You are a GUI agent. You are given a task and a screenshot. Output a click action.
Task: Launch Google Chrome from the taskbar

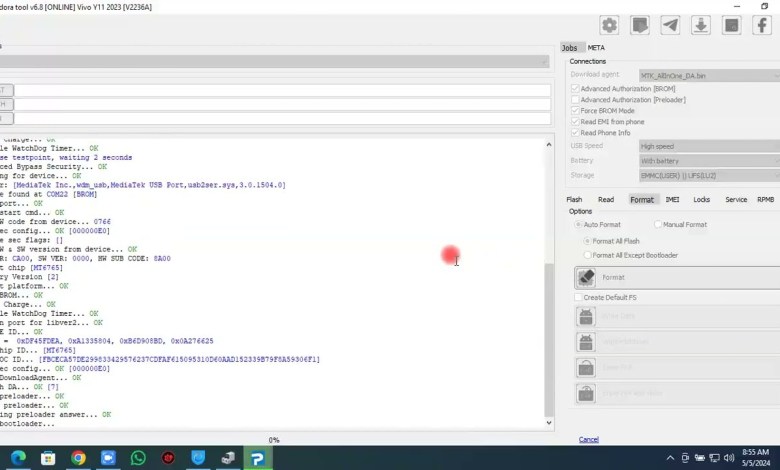coord(78,458)
